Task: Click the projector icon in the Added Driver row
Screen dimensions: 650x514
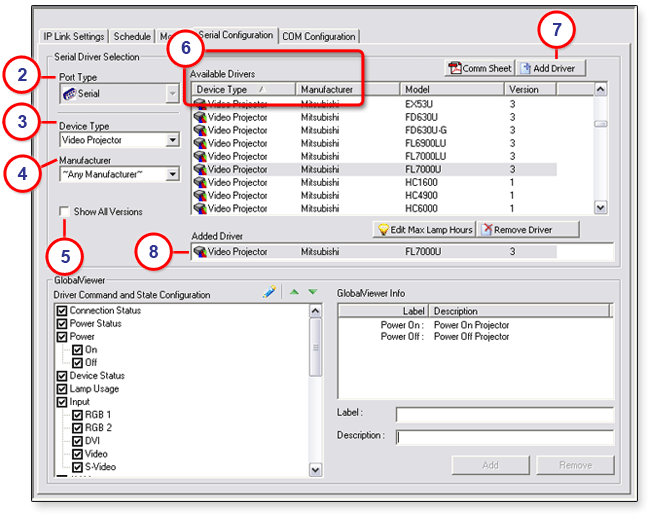Action: 199,252
